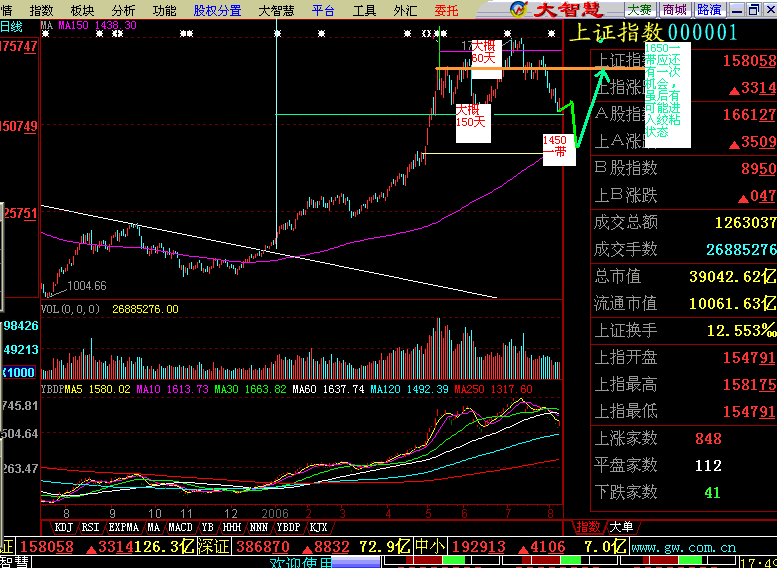Click the MA60 1637.74 label
777x568 pixels.
[328, 390]
